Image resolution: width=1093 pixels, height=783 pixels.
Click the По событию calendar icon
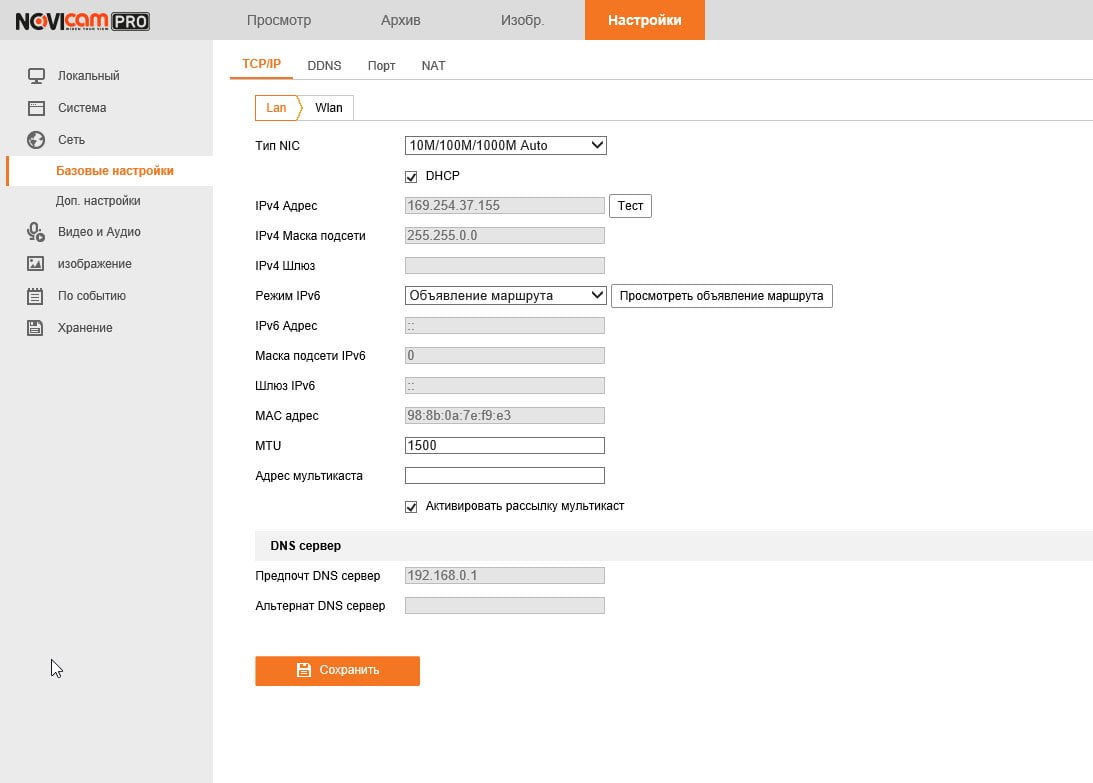click(35, 296)
